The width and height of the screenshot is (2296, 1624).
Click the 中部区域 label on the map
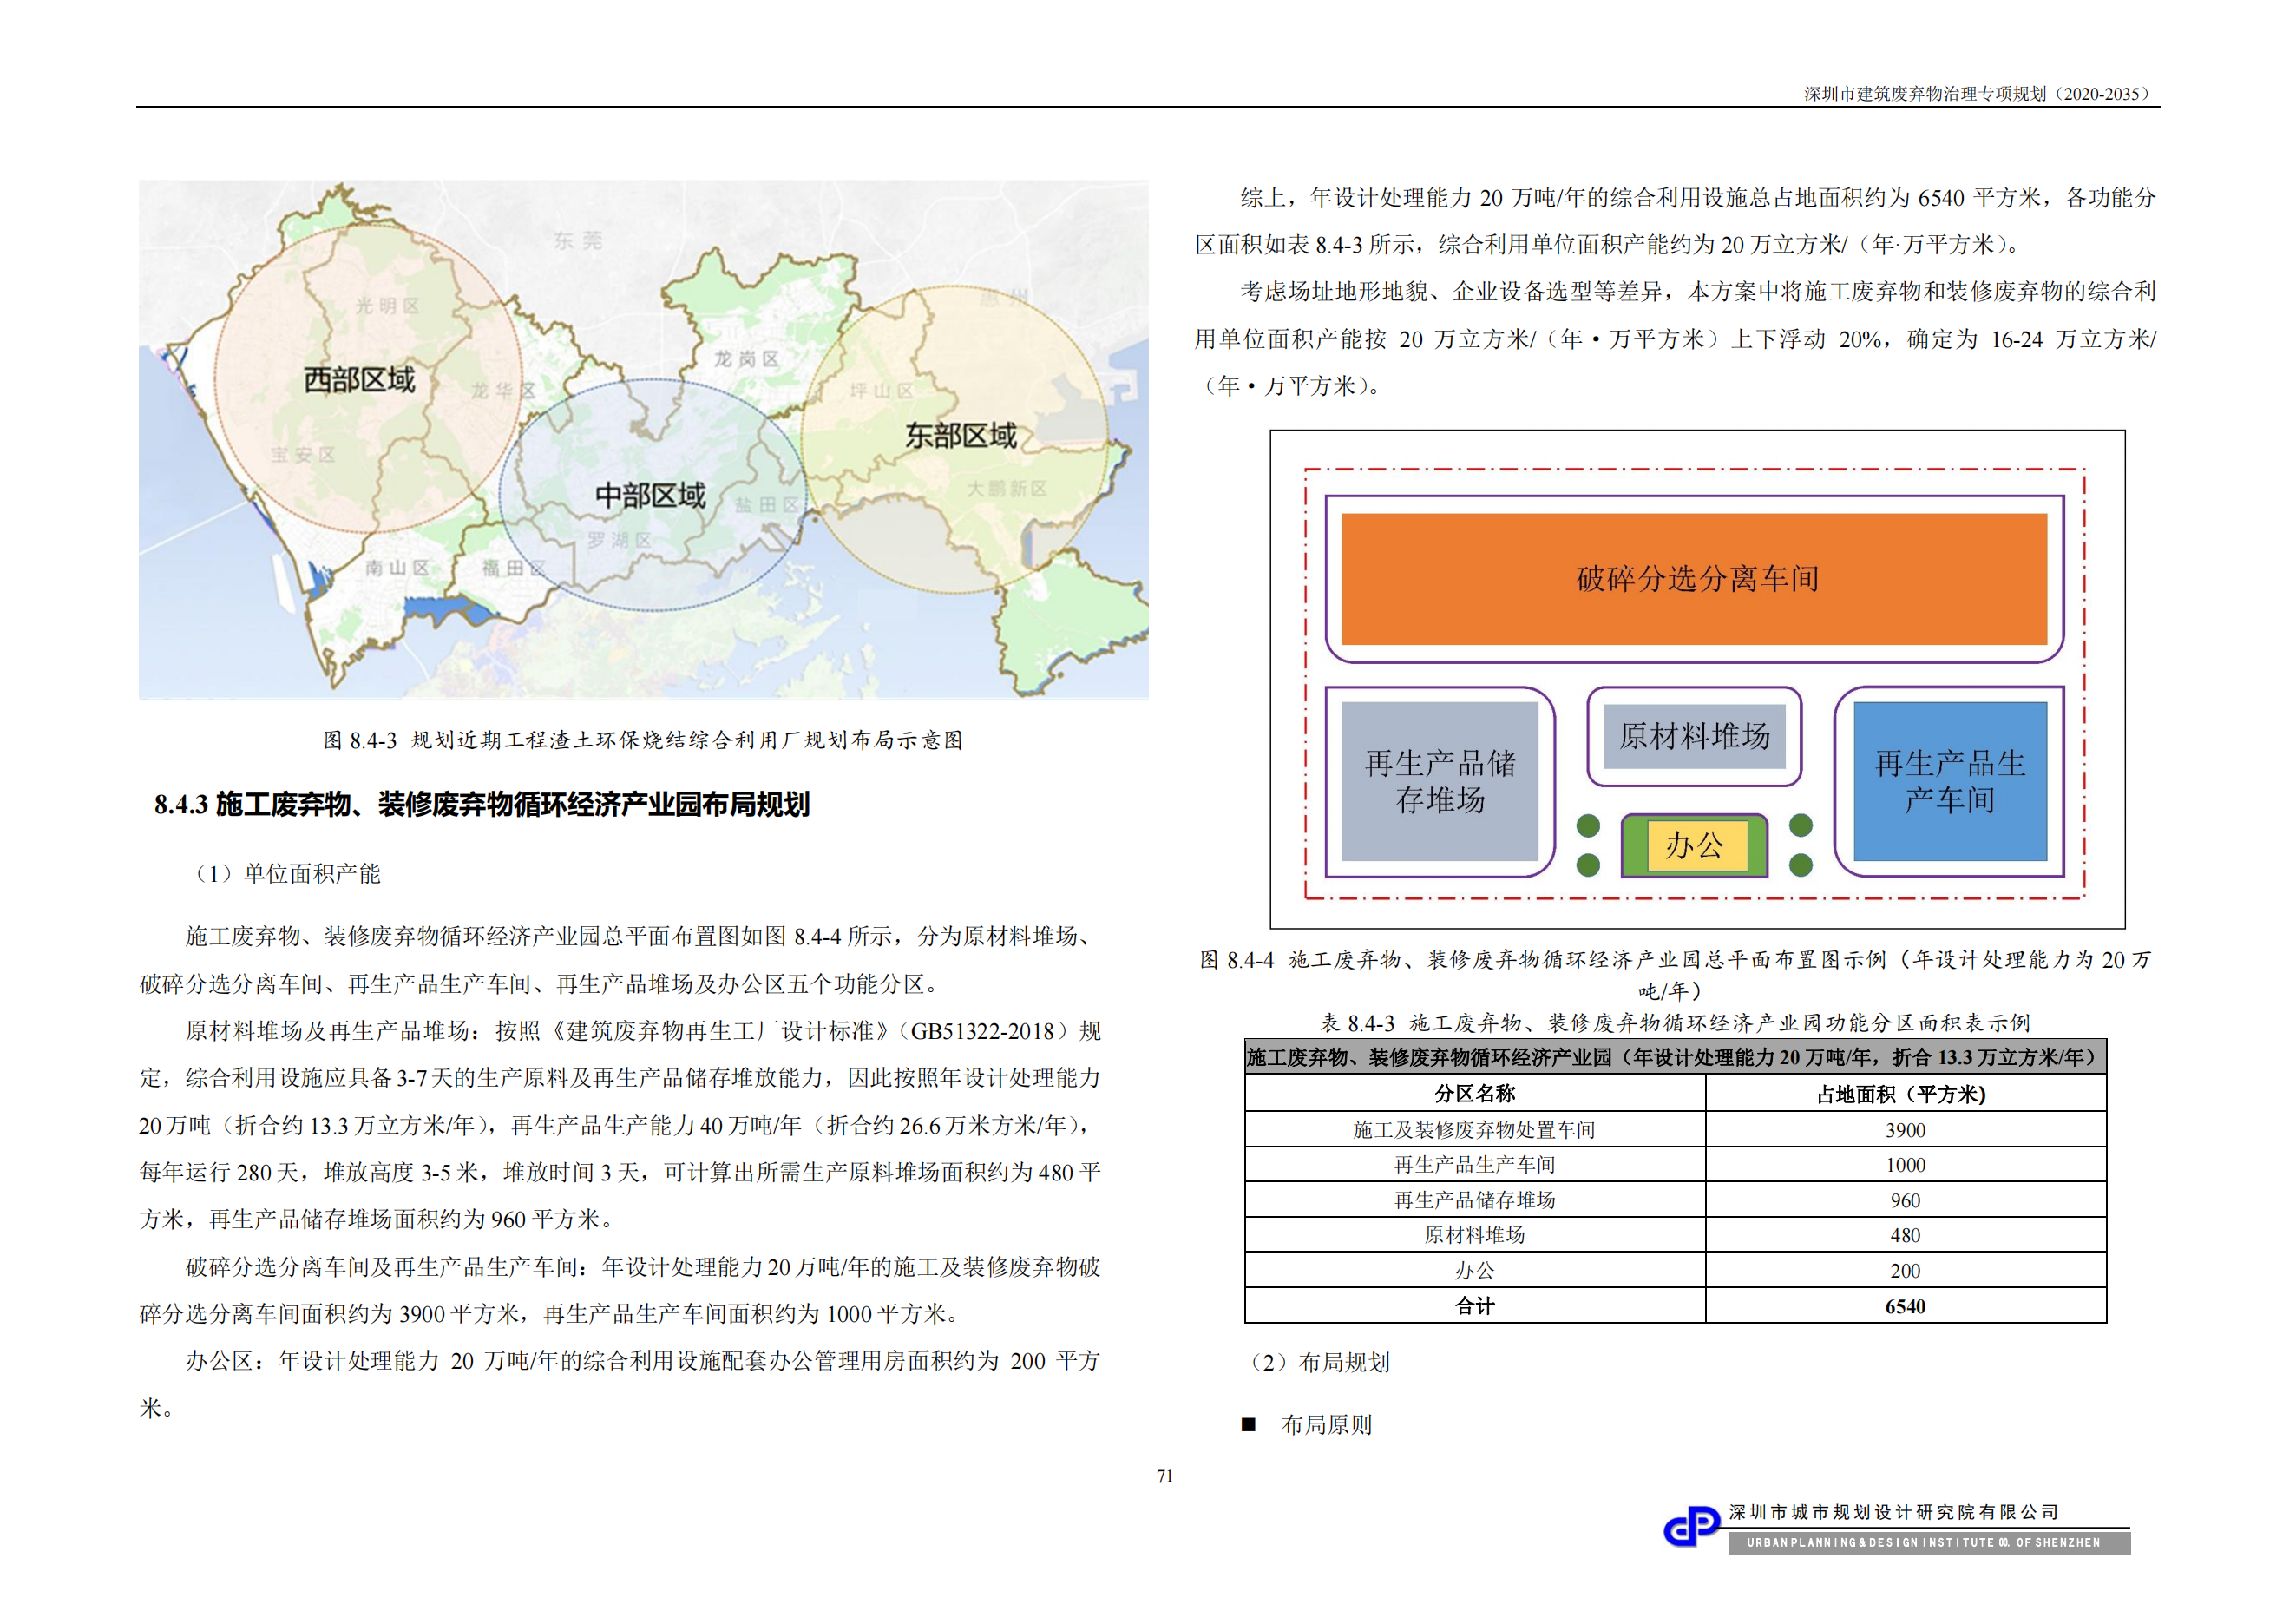(650, 496)
